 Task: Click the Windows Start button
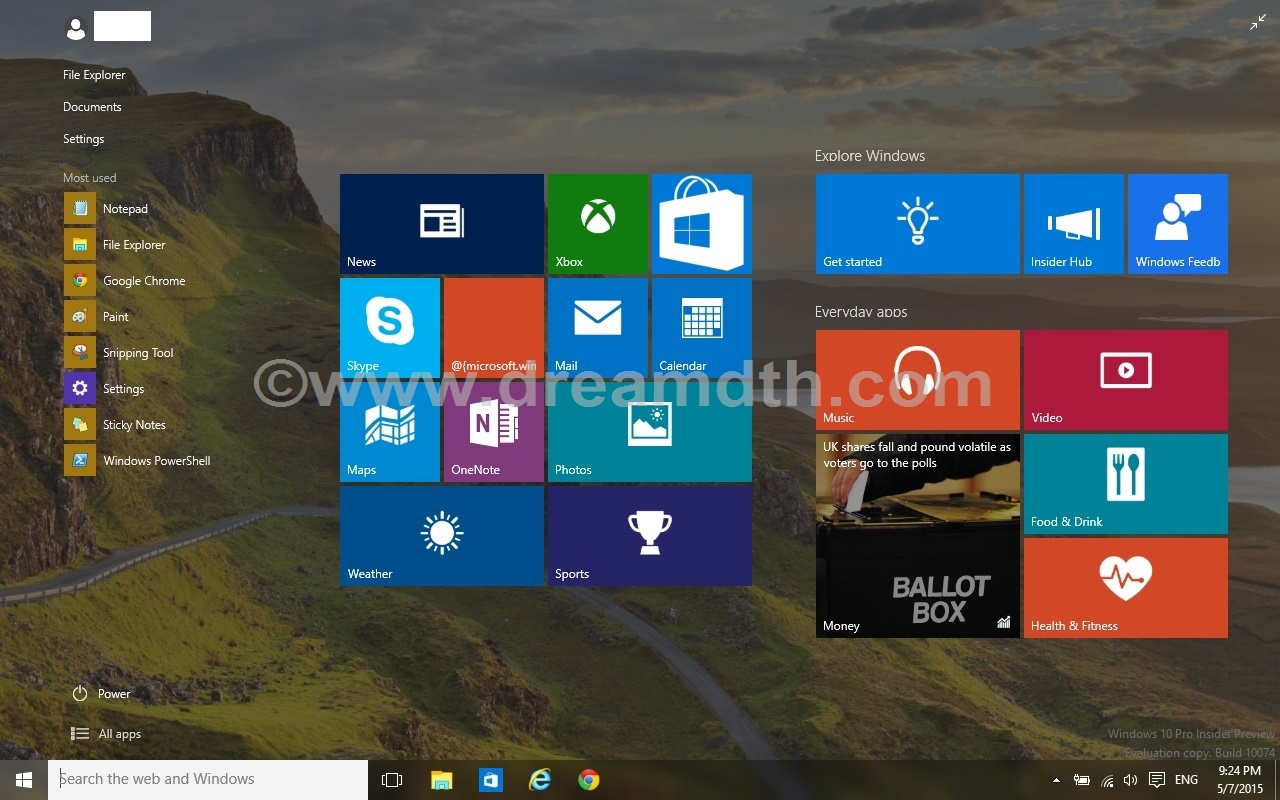(x=24, y=780)
